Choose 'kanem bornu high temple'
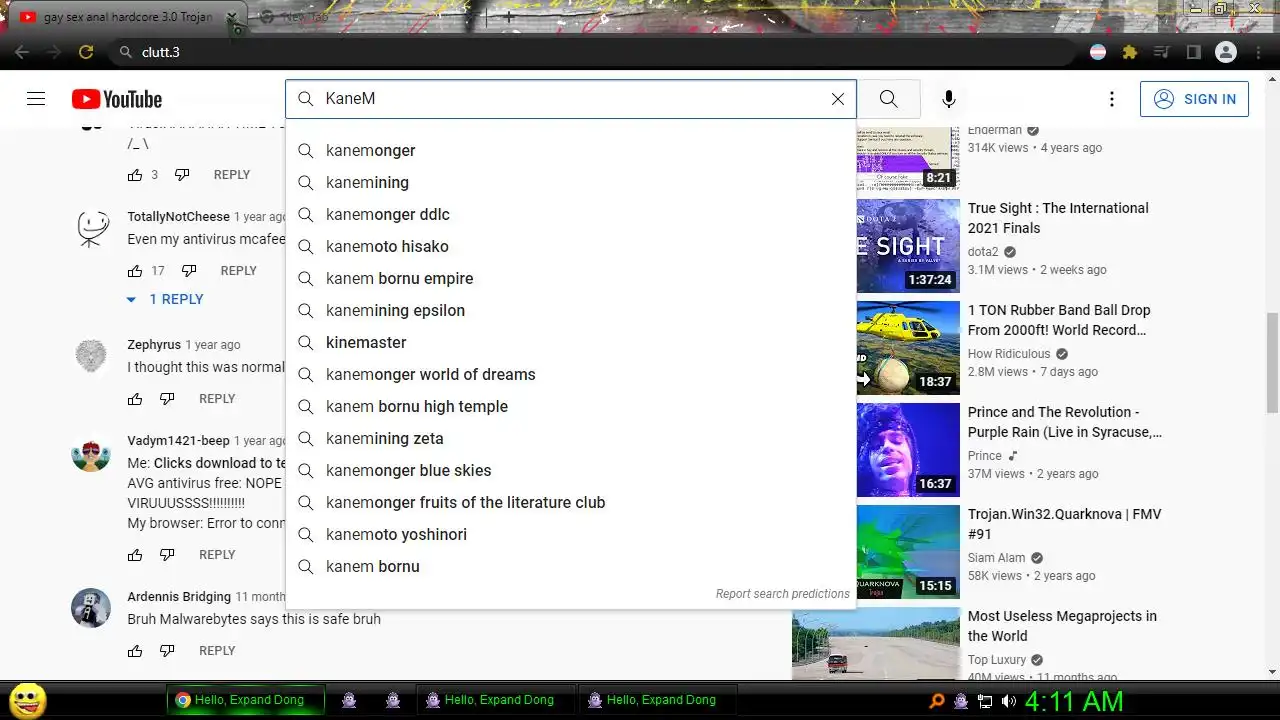This screenshot has height=720, width=1280. (570, 406)
